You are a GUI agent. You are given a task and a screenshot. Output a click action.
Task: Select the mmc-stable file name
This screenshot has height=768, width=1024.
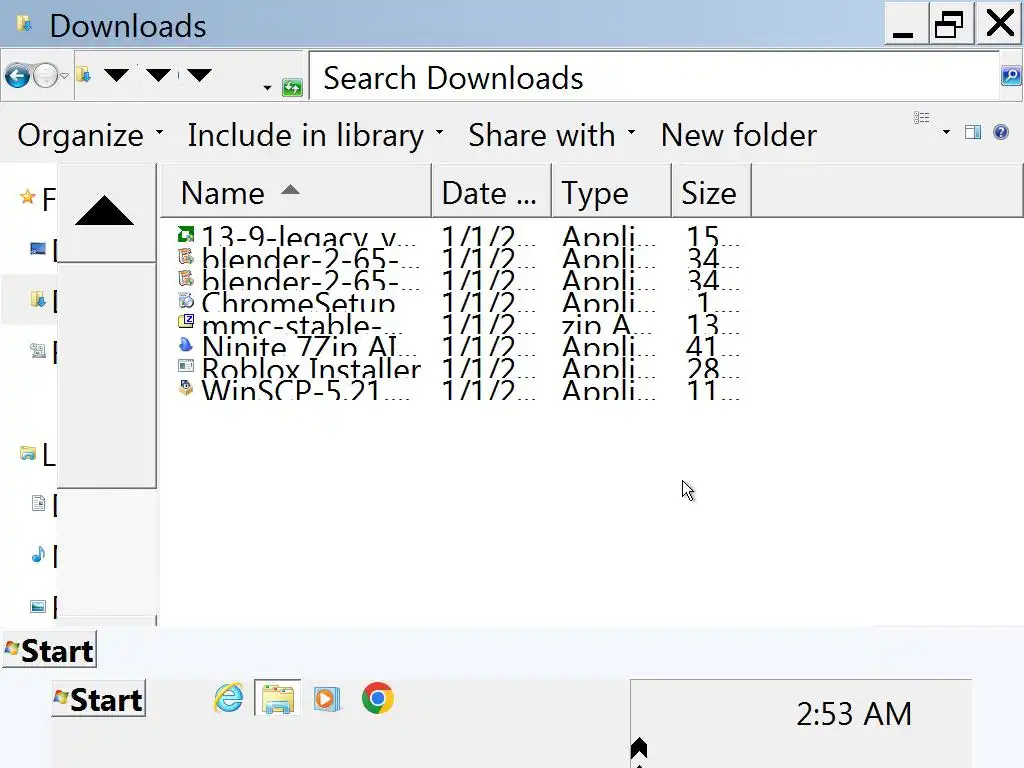click(302, 325)
